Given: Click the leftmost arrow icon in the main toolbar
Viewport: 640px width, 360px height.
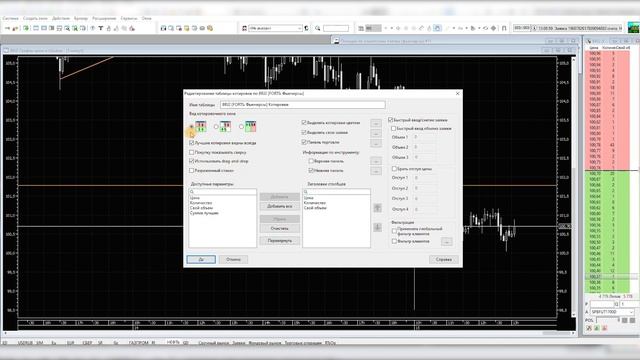Looking at the screenshot, I should point(7,28).
